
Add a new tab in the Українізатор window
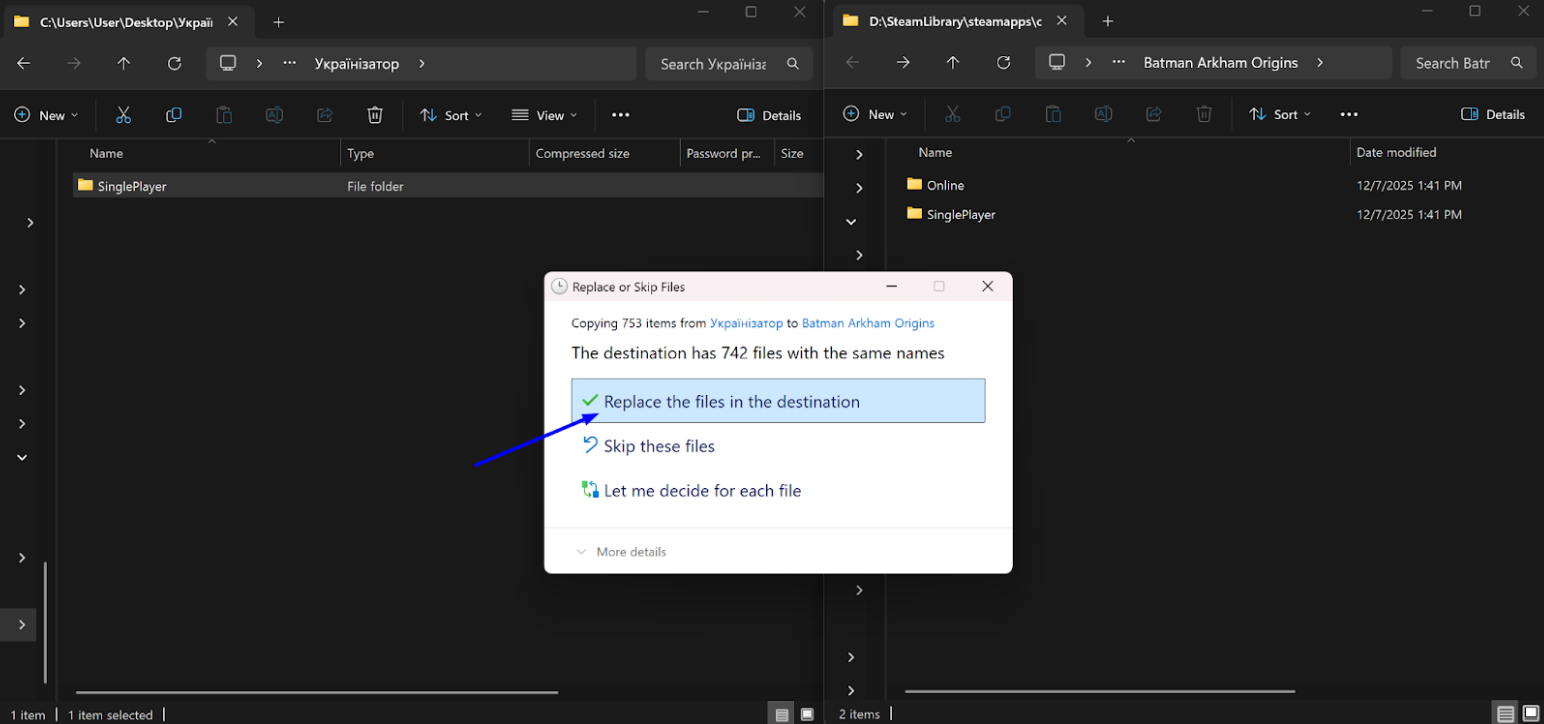tap(279, 22)
